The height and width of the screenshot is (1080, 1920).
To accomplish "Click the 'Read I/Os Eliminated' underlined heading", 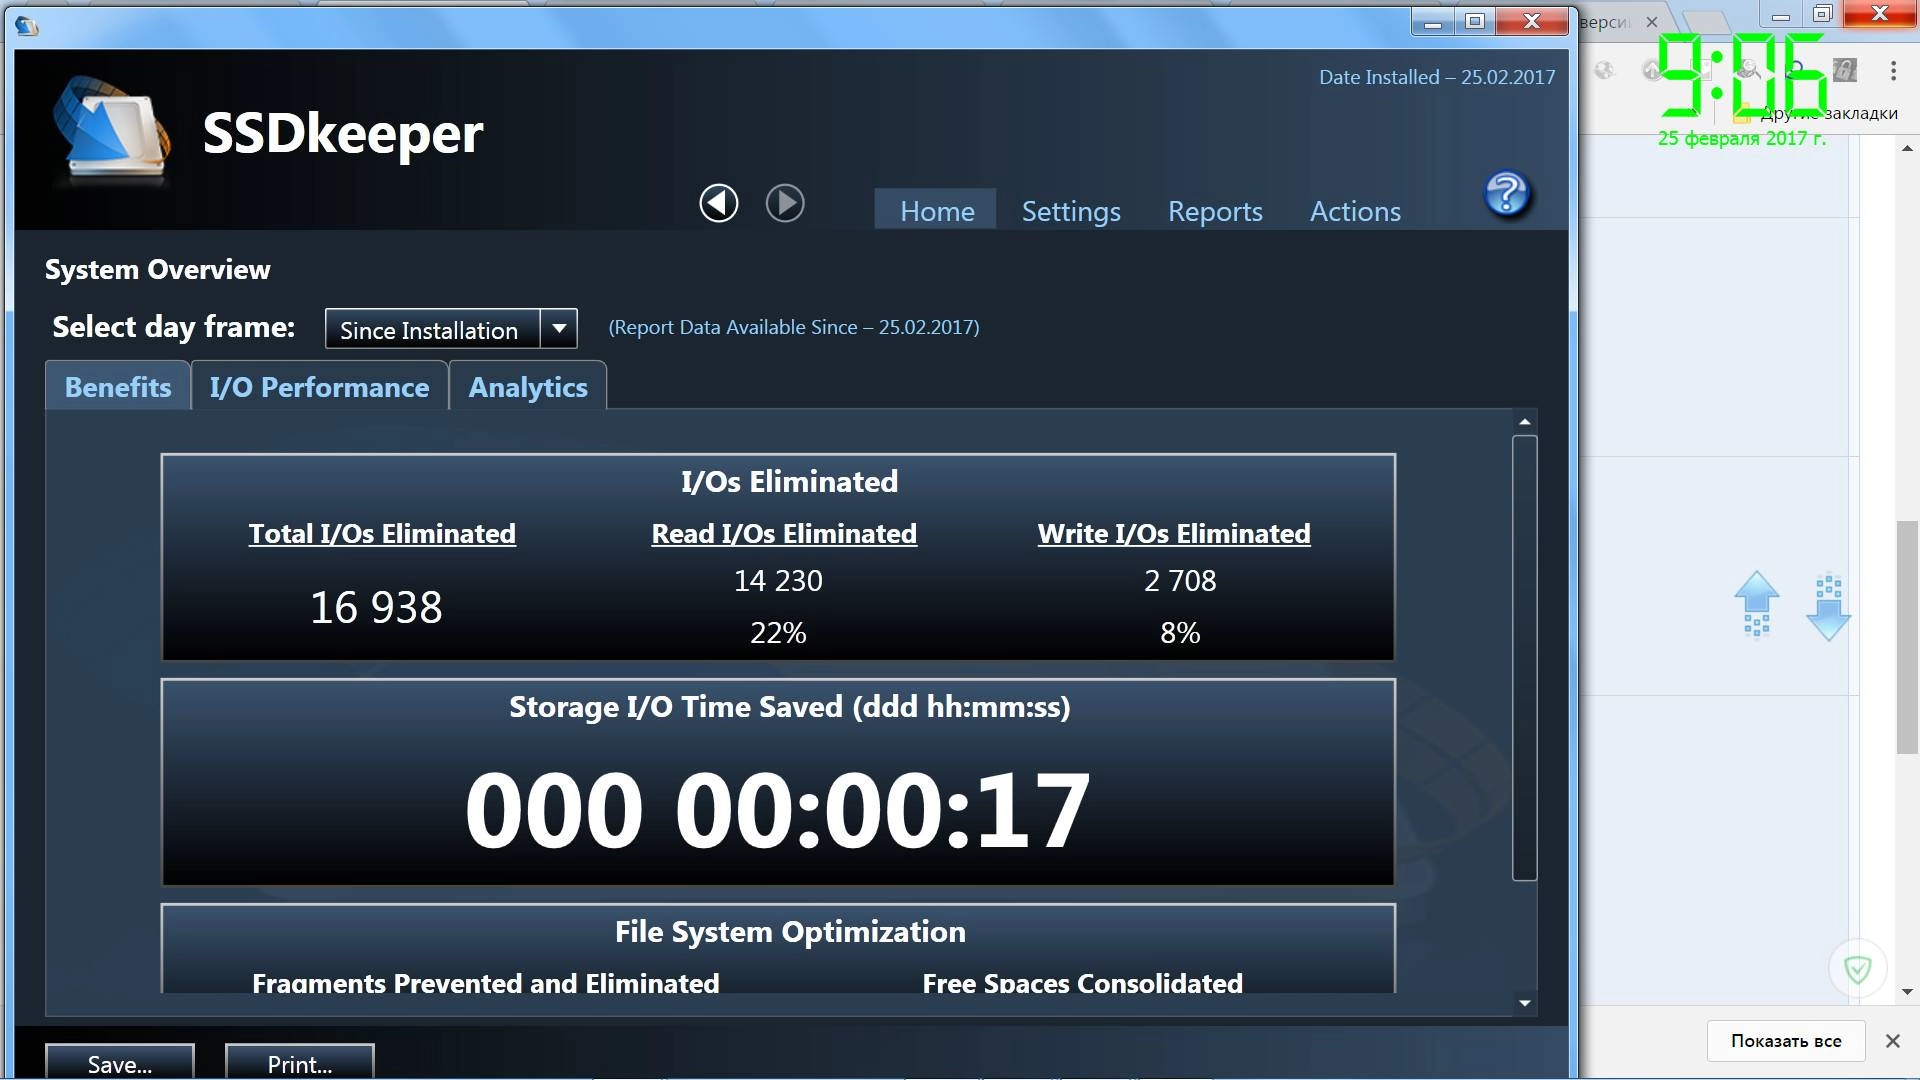I will pyautogui.click(x=784, y=534).
